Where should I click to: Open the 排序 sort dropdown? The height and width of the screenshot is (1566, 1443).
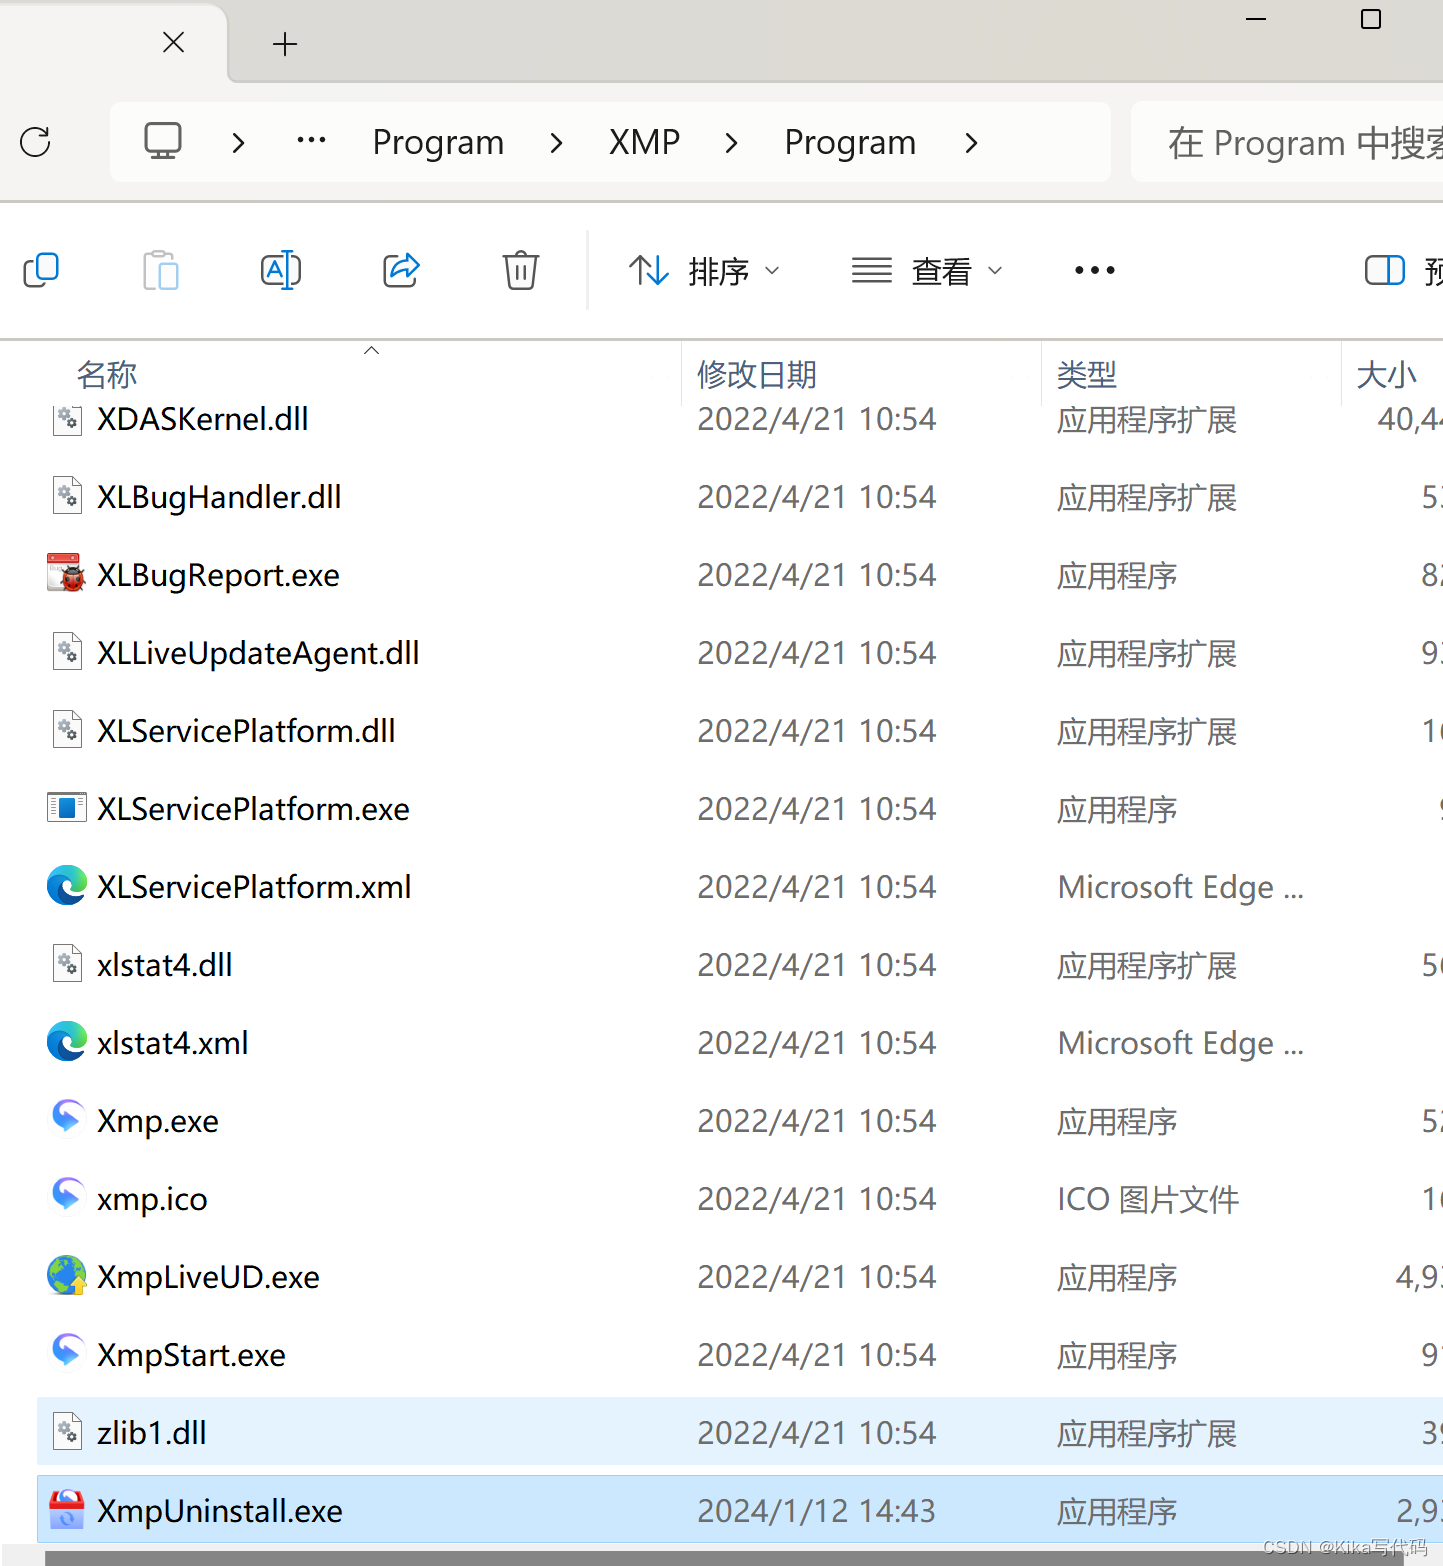704,270
